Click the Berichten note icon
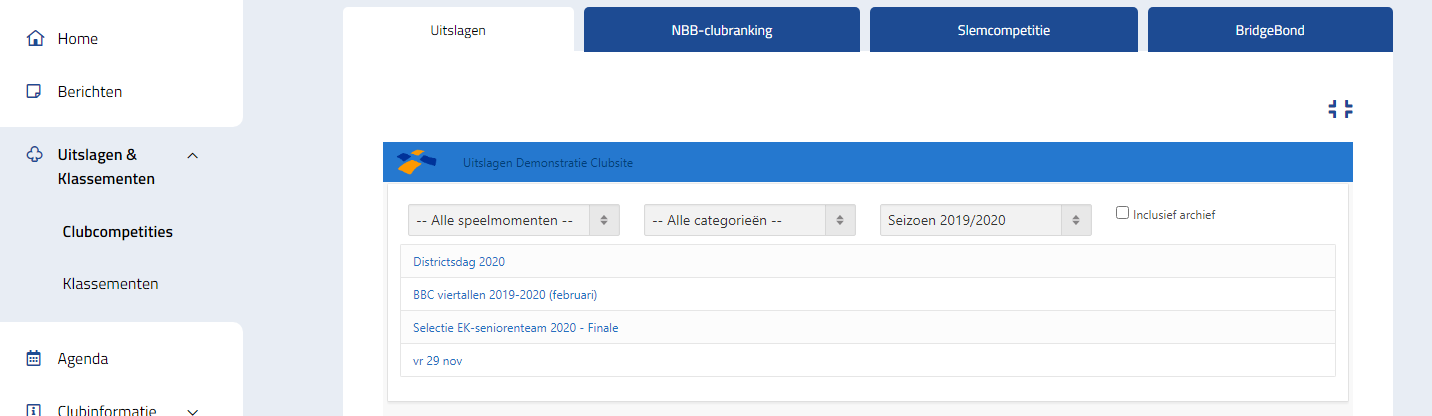 point(35,92)
